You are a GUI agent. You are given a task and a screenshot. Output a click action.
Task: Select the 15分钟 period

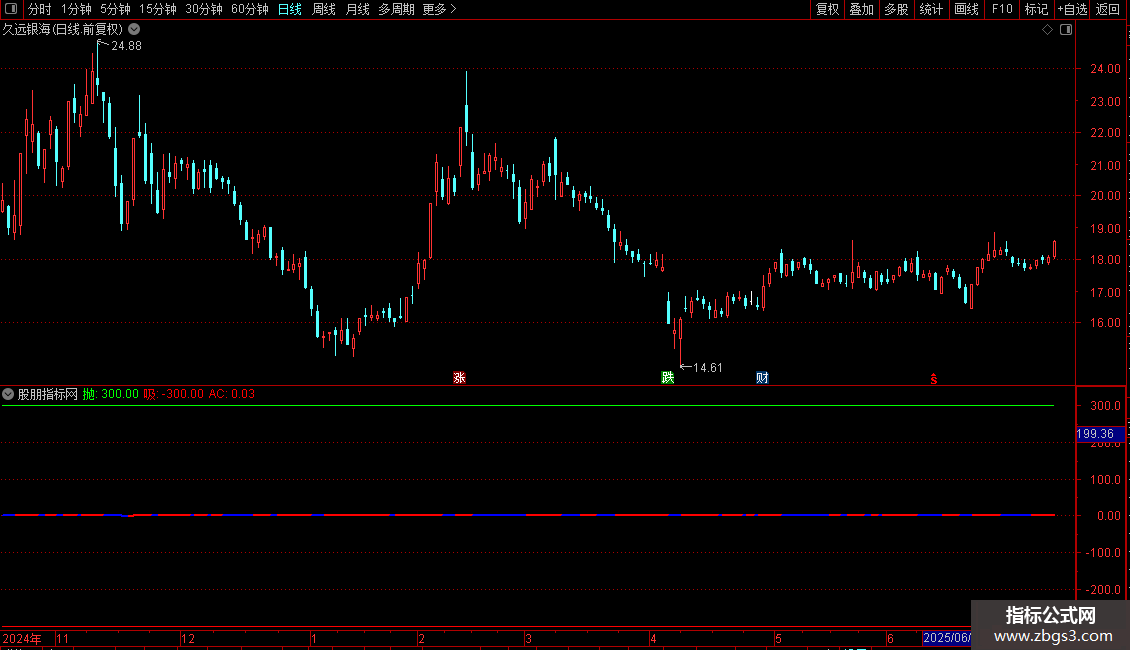pos(158,9)
